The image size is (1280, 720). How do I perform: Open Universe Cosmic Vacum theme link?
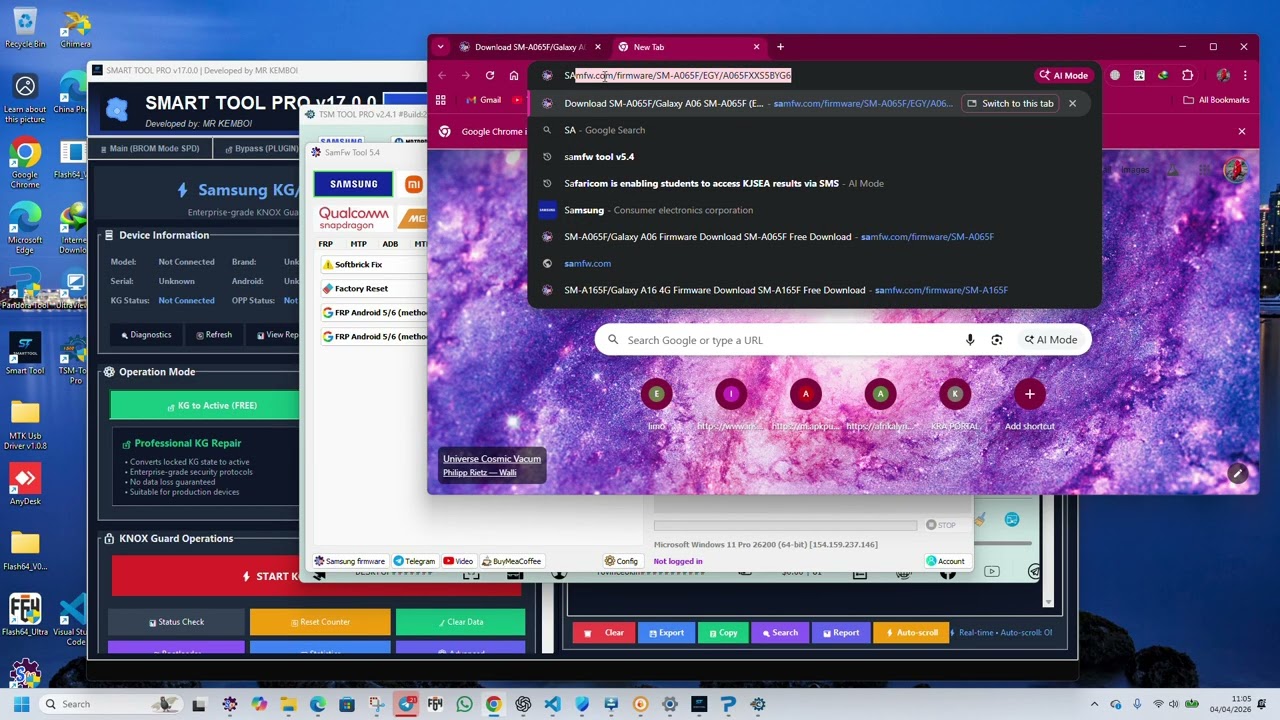pos(492,459)
